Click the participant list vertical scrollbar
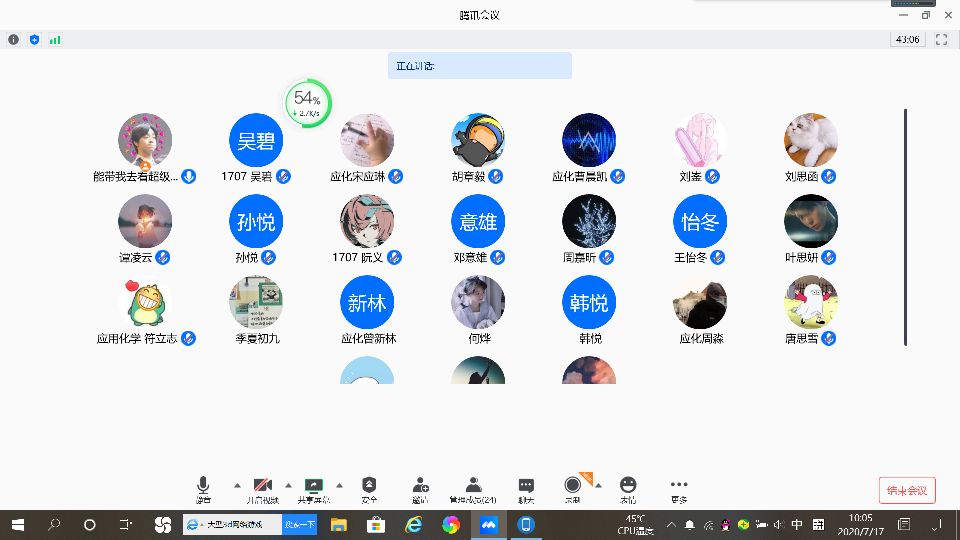Viewport: 960px width, 540px height. pos(906,227)
